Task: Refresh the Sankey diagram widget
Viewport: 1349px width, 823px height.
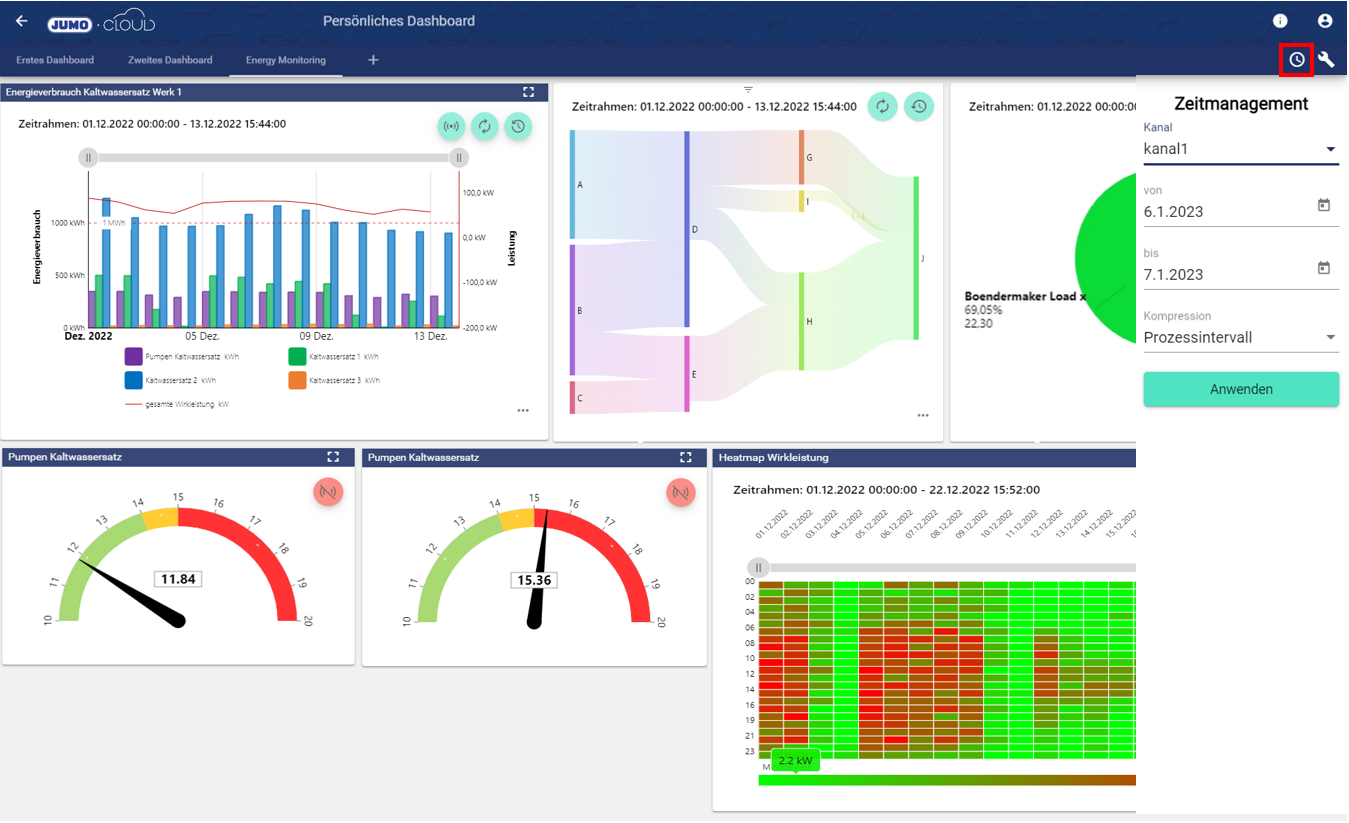Action: 882,106
